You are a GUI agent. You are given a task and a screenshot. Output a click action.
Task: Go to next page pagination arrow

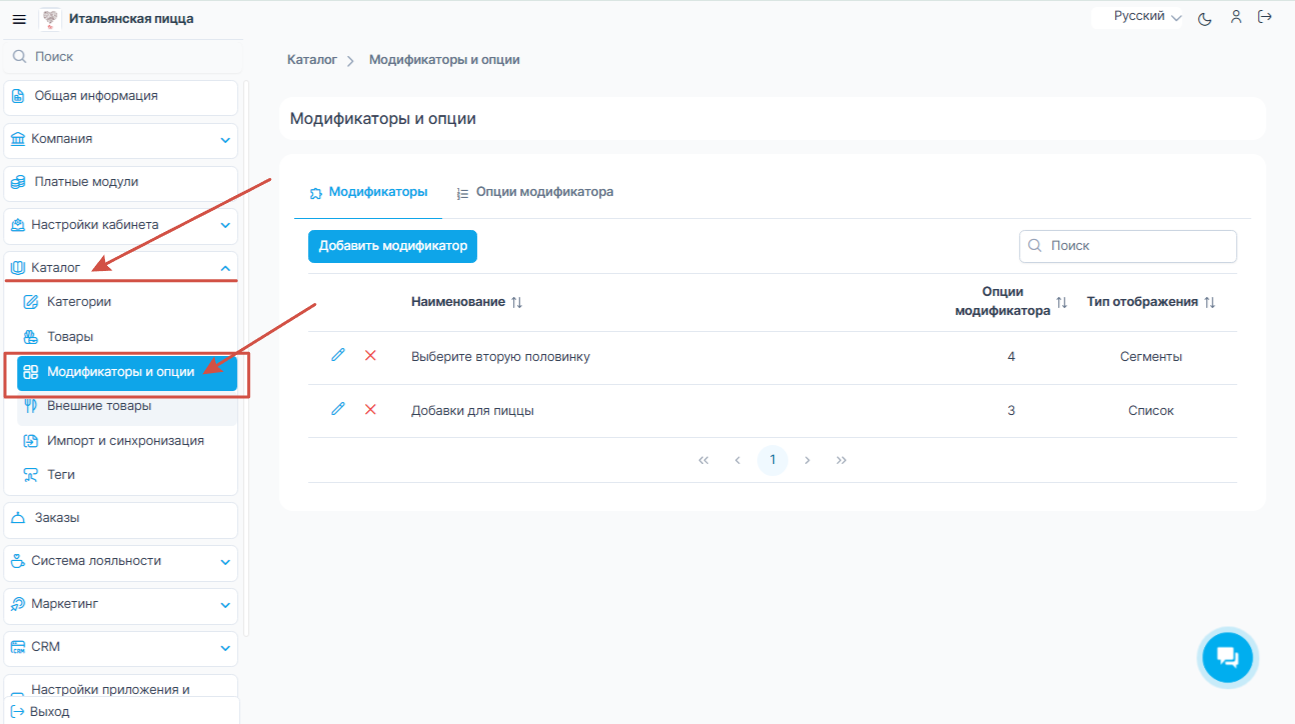[x=807, y=460]
